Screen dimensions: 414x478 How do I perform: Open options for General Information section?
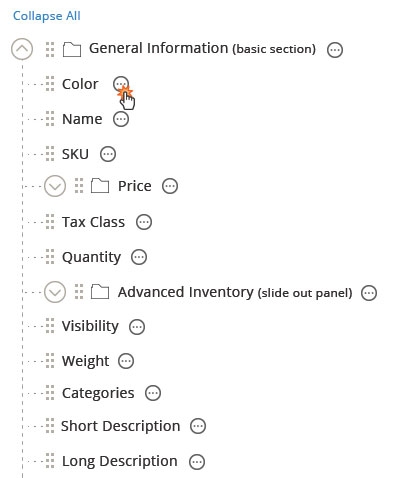335,50
